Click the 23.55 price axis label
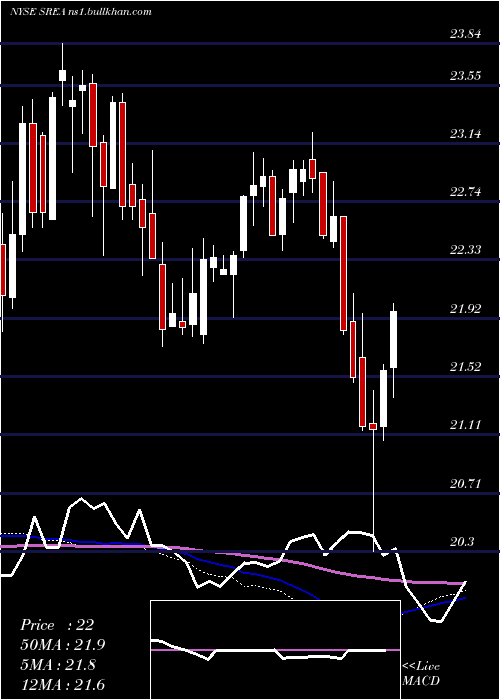Image resolution: width=500 pixels, height=700 pixels. tap(466, 75)
